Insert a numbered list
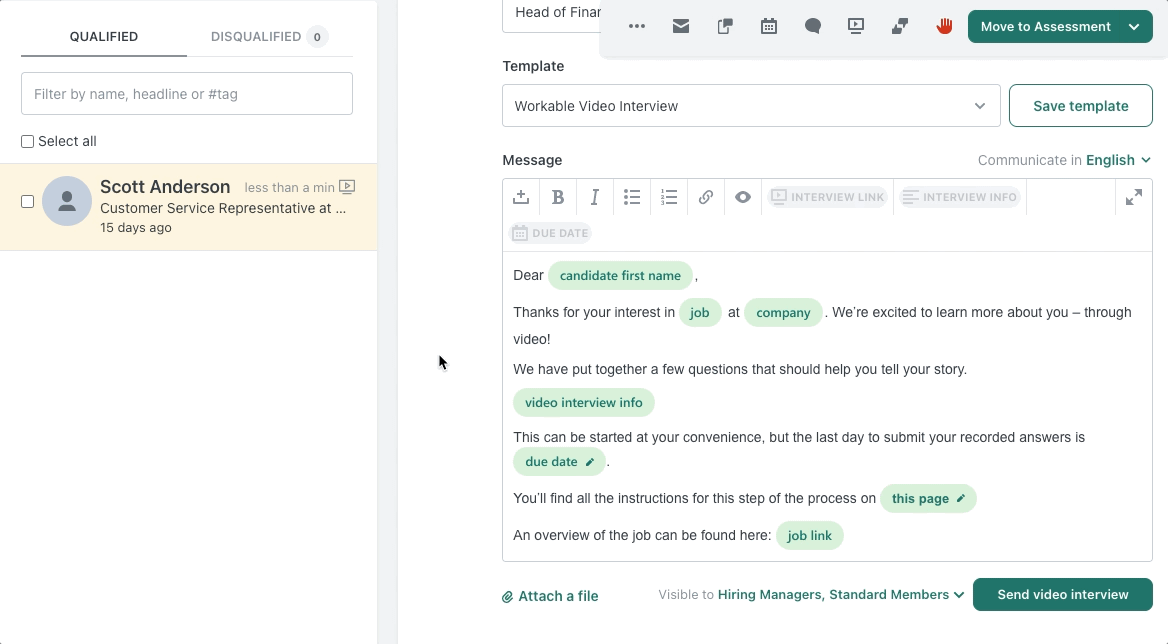 [669, 197]
